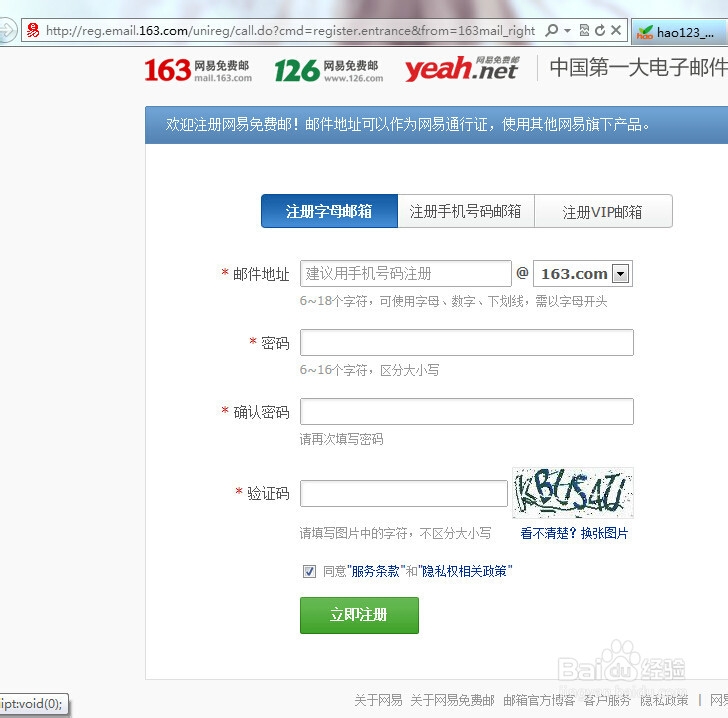
Task: Click the 密码 password field
Action: pos(467,343)
